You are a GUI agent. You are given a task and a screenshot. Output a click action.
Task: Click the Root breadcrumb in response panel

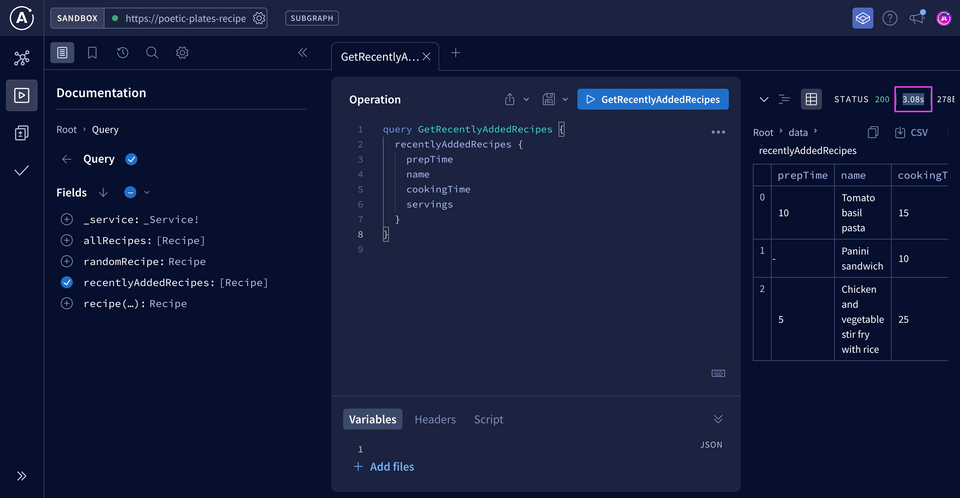pyautogui.click(x=763, y=132)
